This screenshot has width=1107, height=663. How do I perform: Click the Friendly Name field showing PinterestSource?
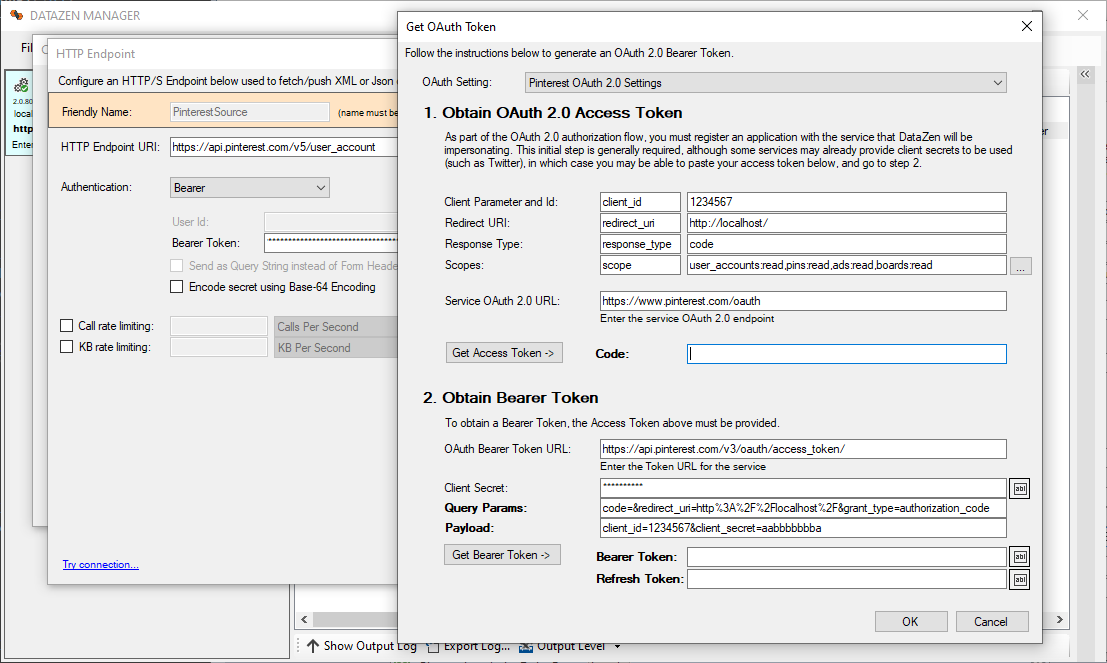click(x=249, y=112)
